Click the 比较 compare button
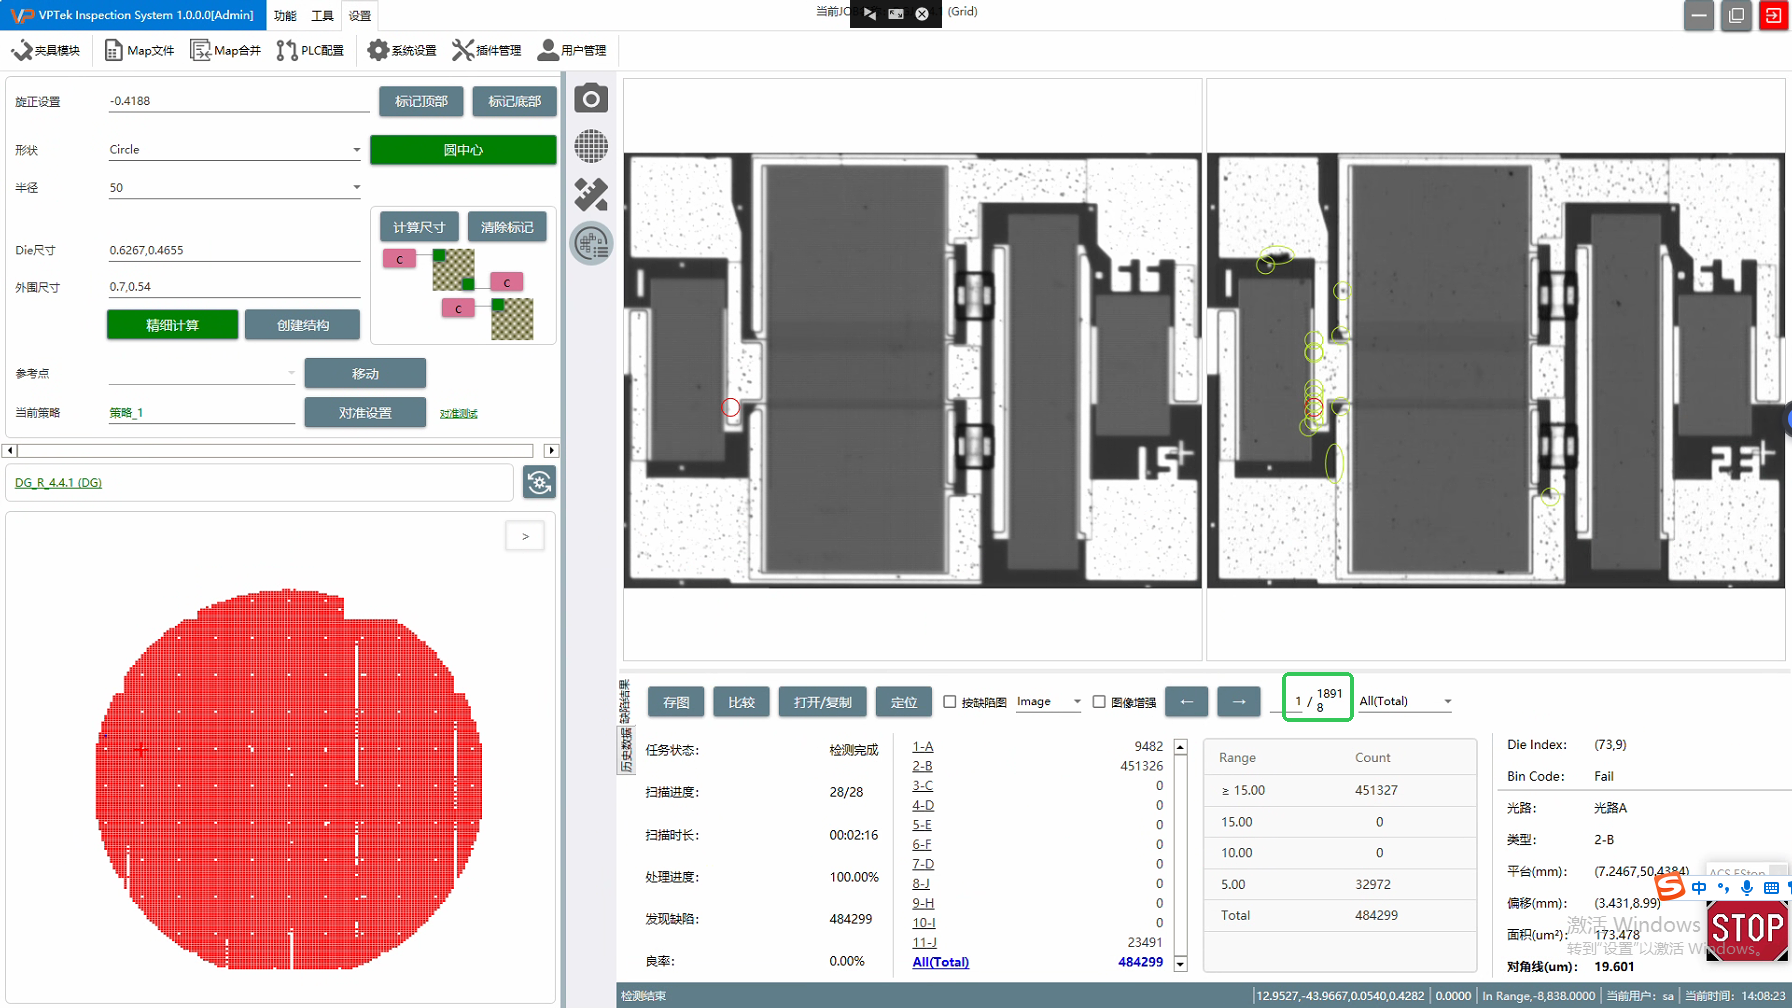 click(742, 702)
